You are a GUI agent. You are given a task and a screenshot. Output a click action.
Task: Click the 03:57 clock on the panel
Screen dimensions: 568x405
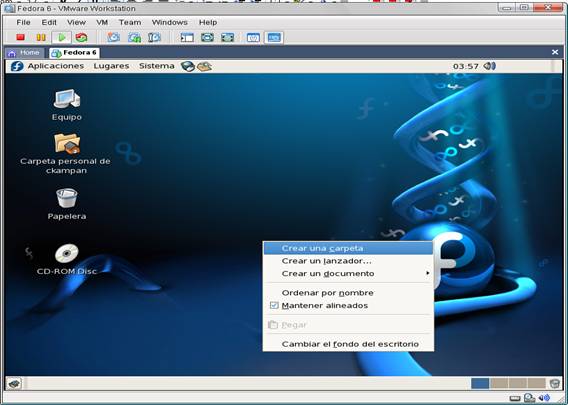[465, 66]
